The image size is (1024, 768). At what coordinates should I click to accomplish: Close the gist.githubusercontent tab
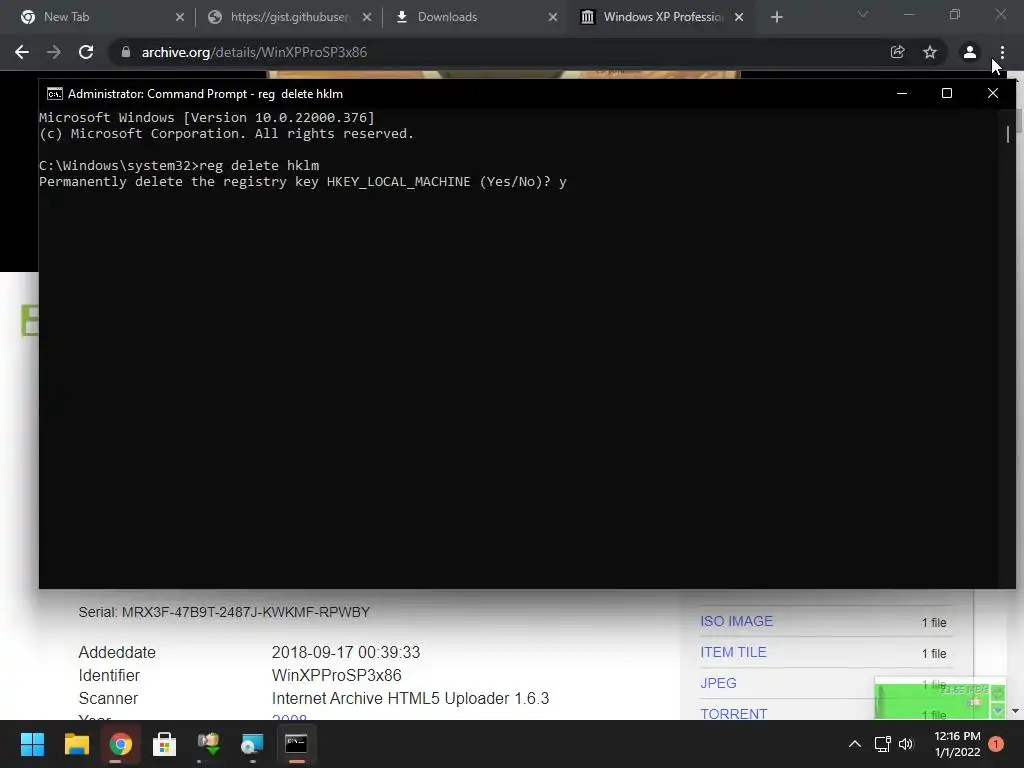tap(367, 17)
